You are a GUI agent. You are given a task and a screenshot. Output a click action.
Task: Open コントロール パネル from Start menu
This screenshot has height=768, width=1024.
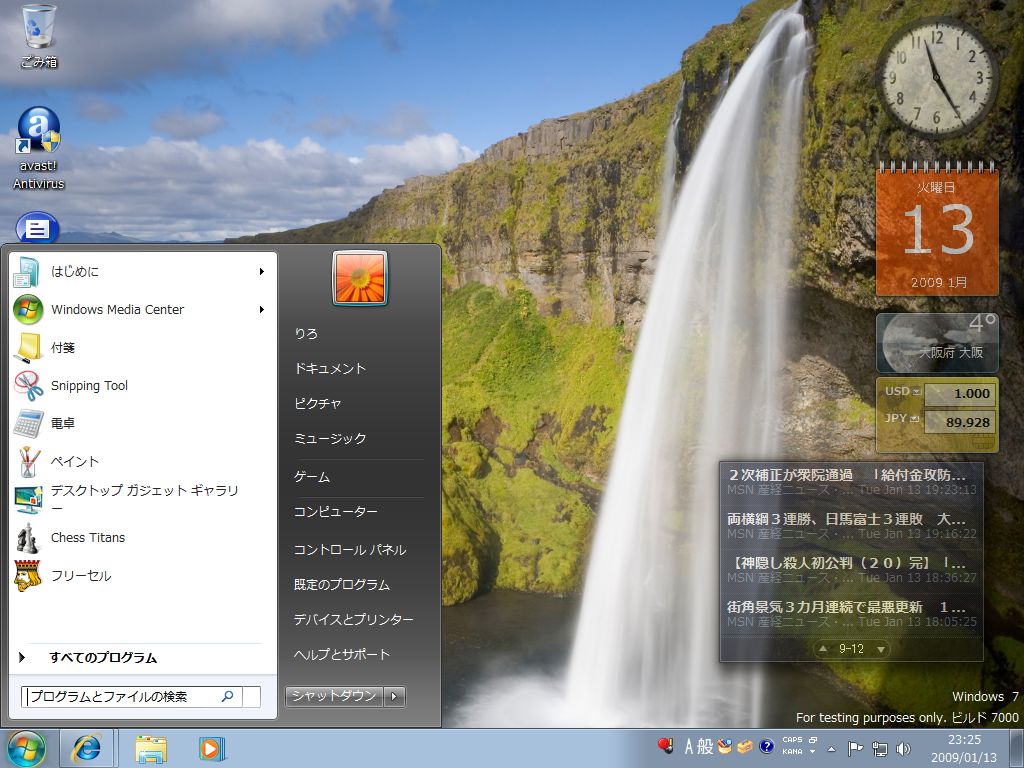[349, 550]
